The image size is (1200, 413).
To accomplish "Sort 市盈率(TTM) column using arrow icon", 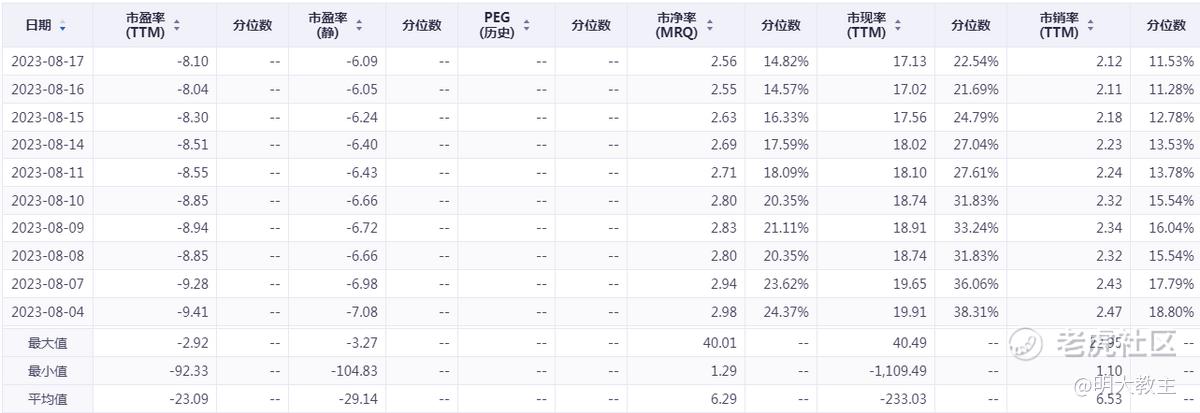I will [x=177, y=26].
